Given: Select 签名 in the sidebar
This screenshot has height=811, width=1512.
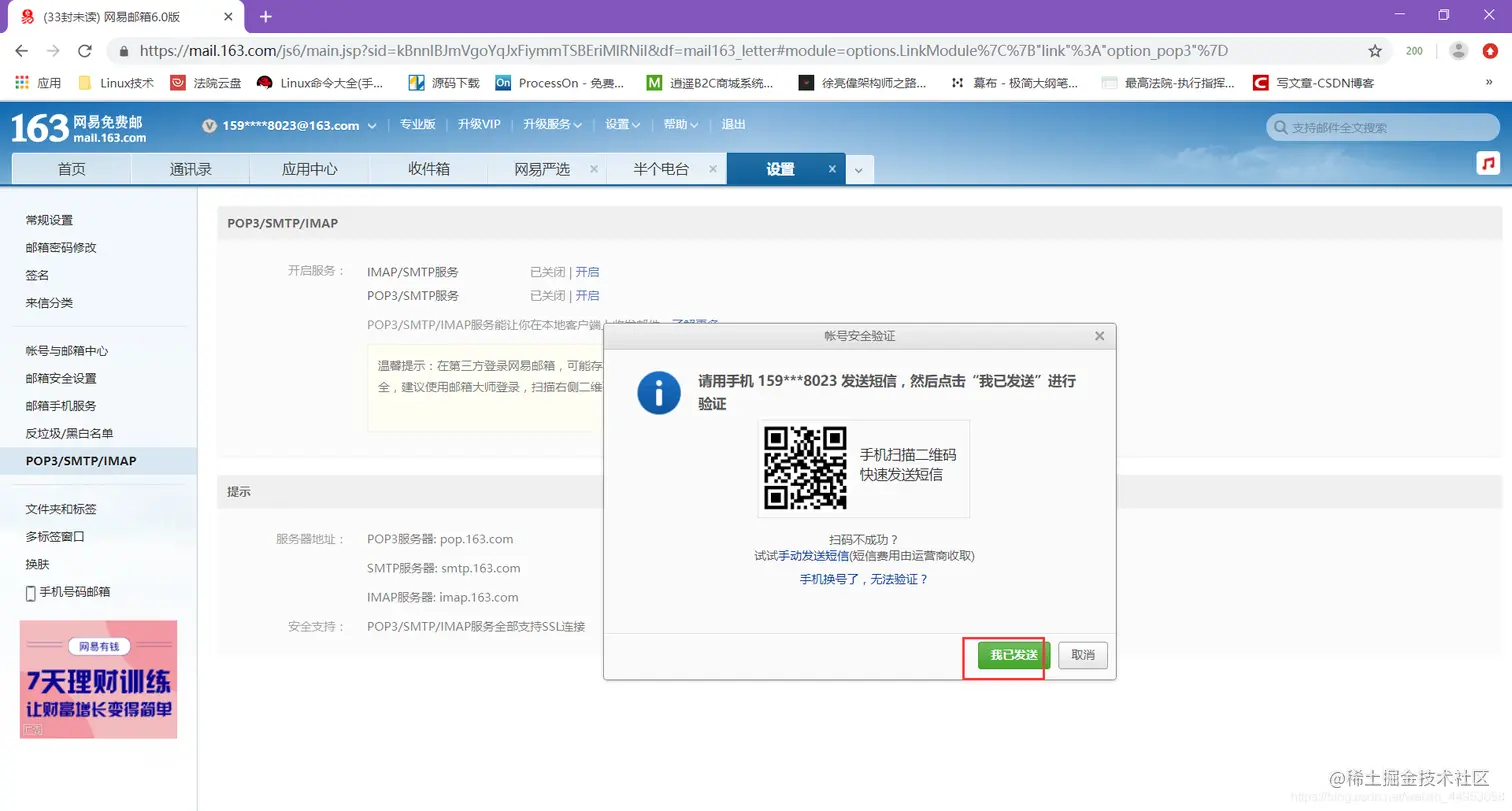Looking at the screenshot, I should coord(37,275).
